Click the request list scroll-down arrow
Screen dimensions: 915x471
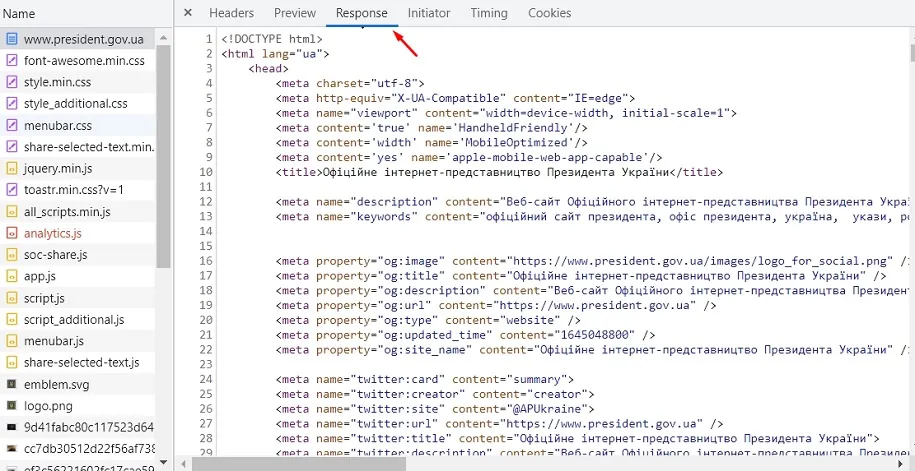tap(163, 463)
